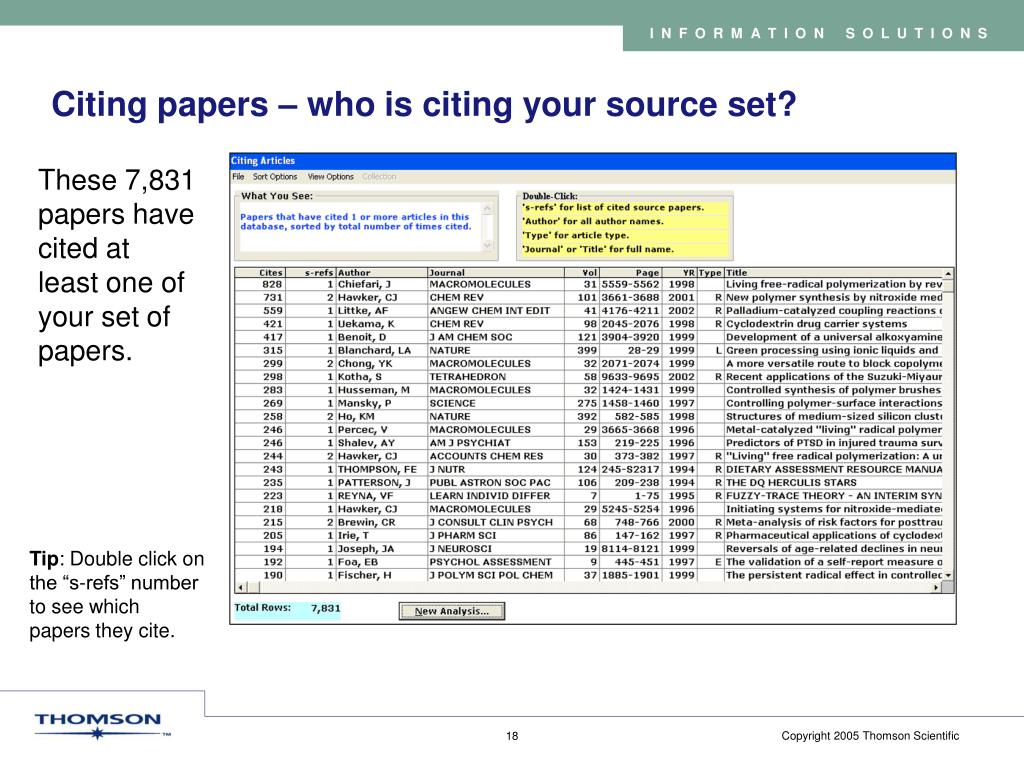
Task: Click the What You See box scrollbar
Action: 487,227
